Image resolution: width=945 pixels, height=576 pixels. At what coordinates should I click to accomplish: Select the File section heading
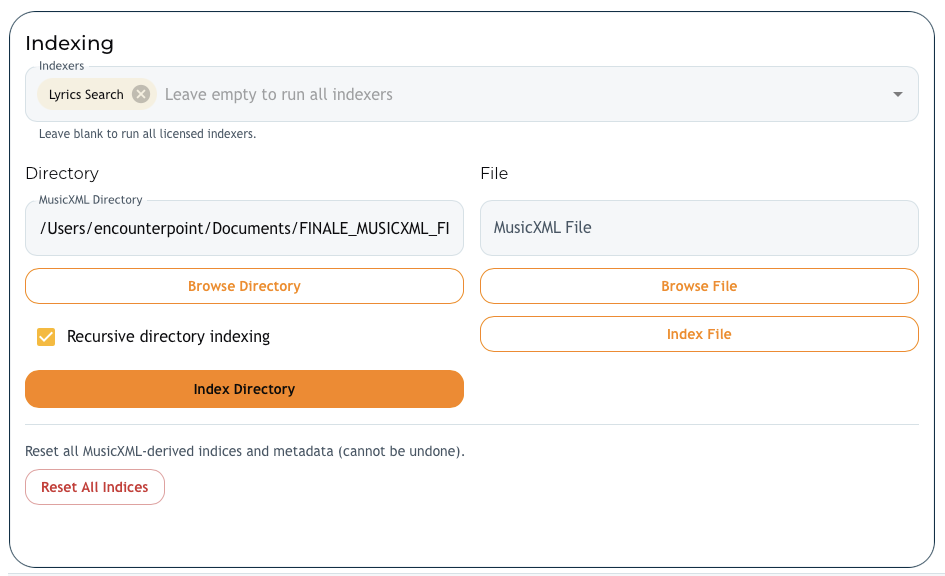tap(494, 174)
